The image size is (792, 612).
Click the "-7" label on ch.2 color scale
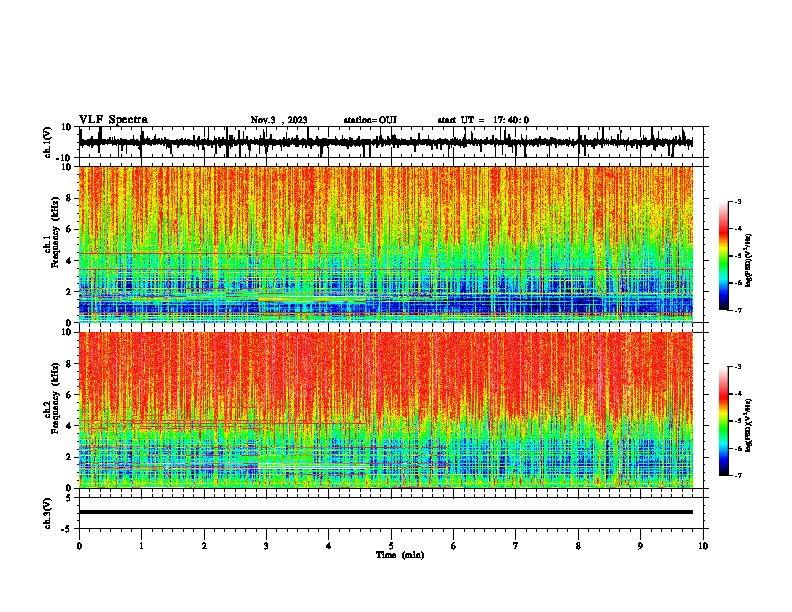point(738,475)
